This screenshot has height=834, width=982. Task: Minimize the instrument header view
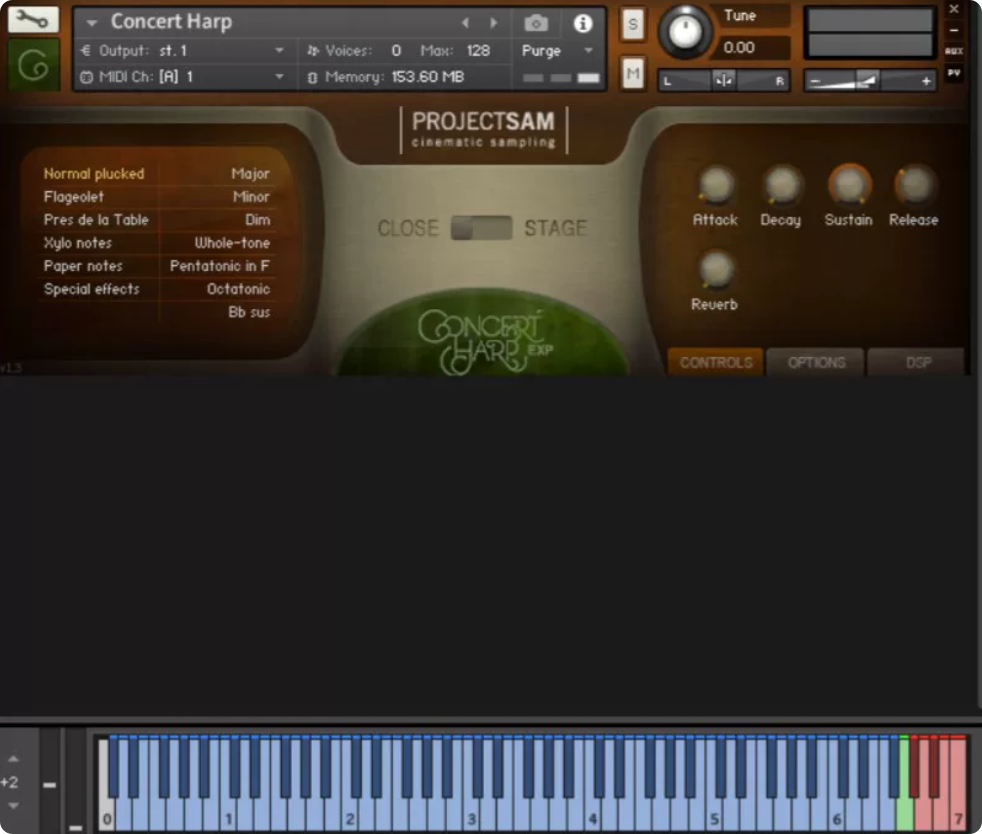tap(953, 29)
